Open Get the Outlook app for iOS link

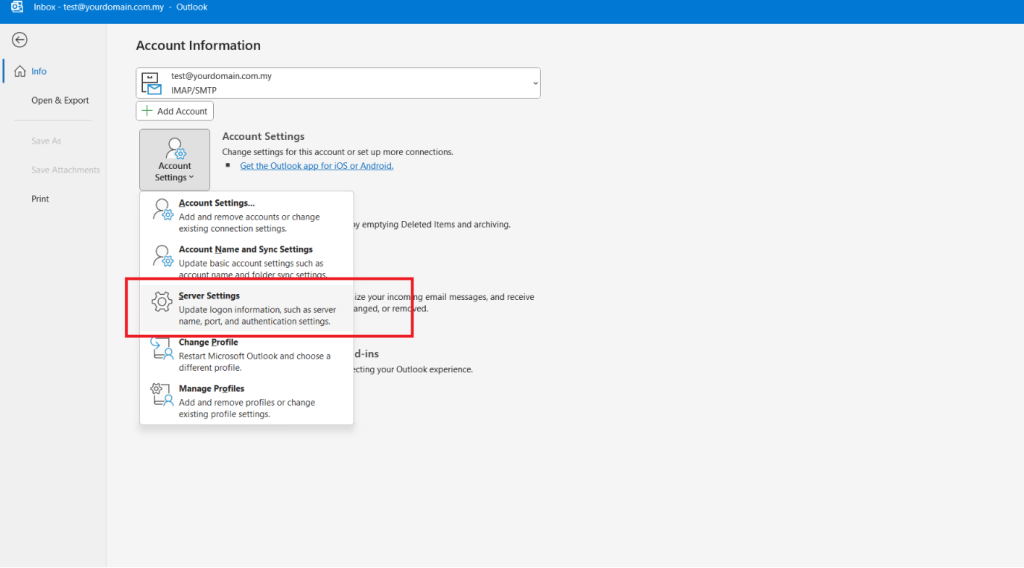tap(317, 166)
